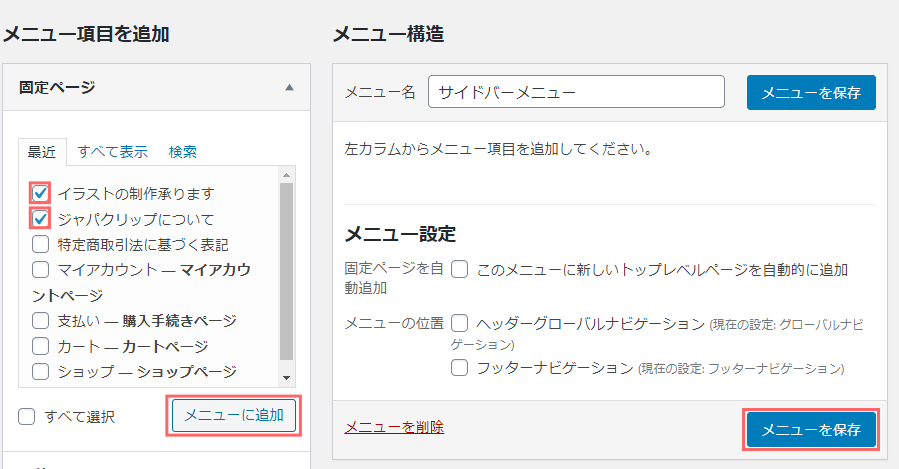This screenshot has width=899, height=469.
Task: Uncheck イラストの制作承ります checkbox
Action: (x=40, y=193)
